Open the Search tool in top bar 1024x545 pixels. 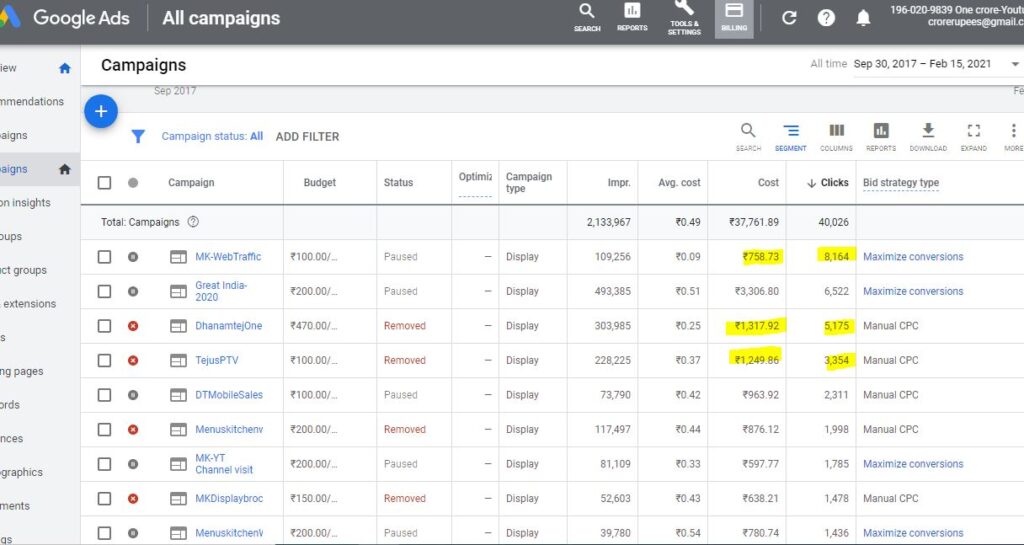tap(586, 18)
